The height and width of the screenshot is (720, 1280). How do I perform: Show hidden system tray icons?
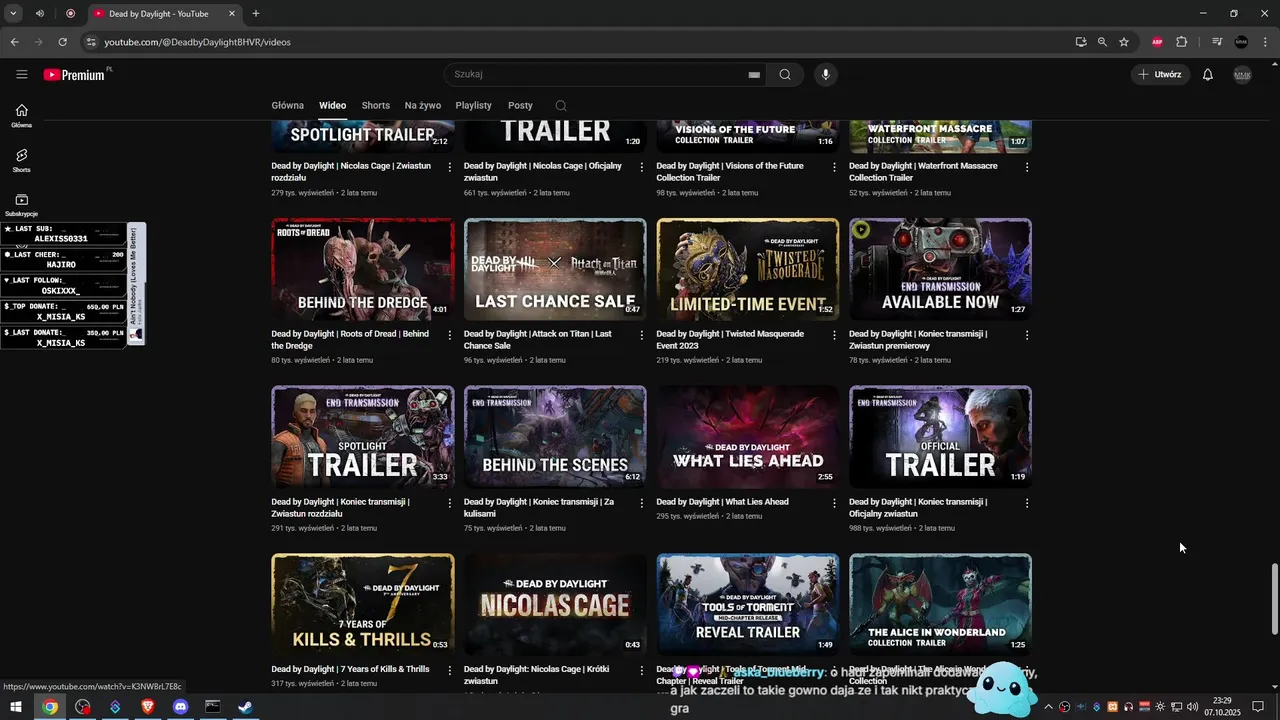coord(1048,707)
